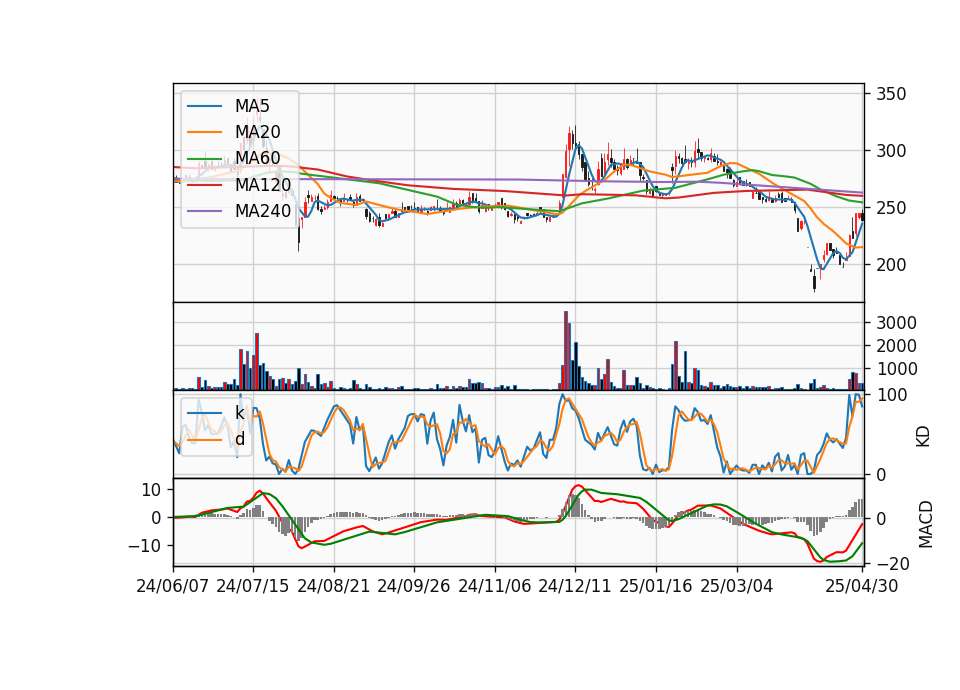Click the 2000 volume axis tick label

tap(896, 346)
